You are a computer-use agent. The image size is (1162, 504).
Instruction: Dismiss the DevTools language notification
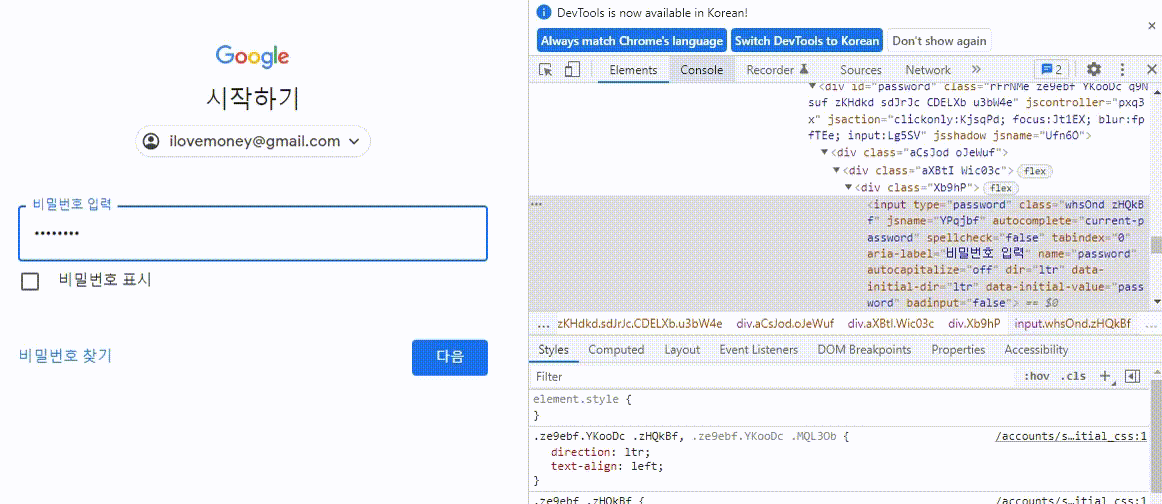(x=1151, y=25)
